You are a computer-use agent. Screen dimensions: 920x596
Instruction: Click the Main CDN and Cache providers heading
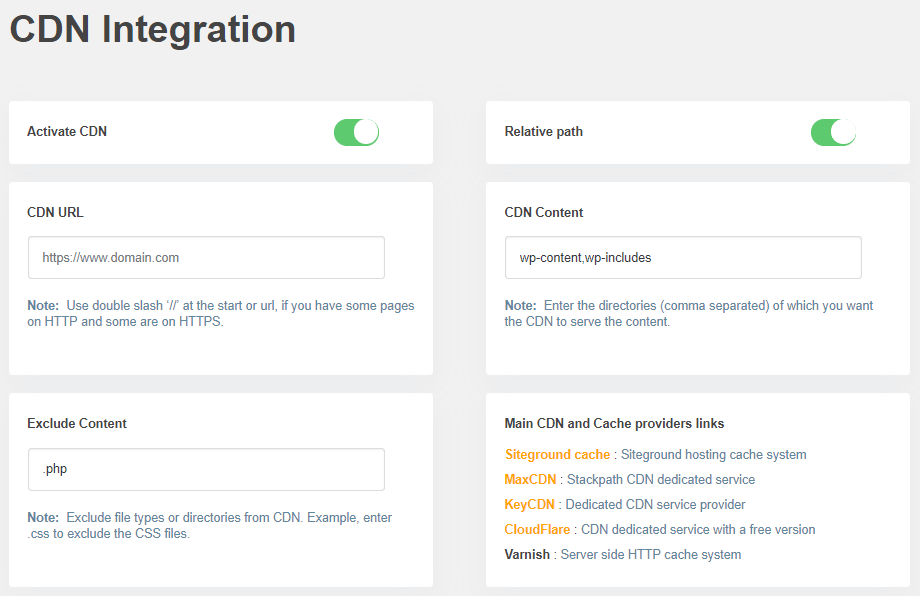tap(614, 423)
